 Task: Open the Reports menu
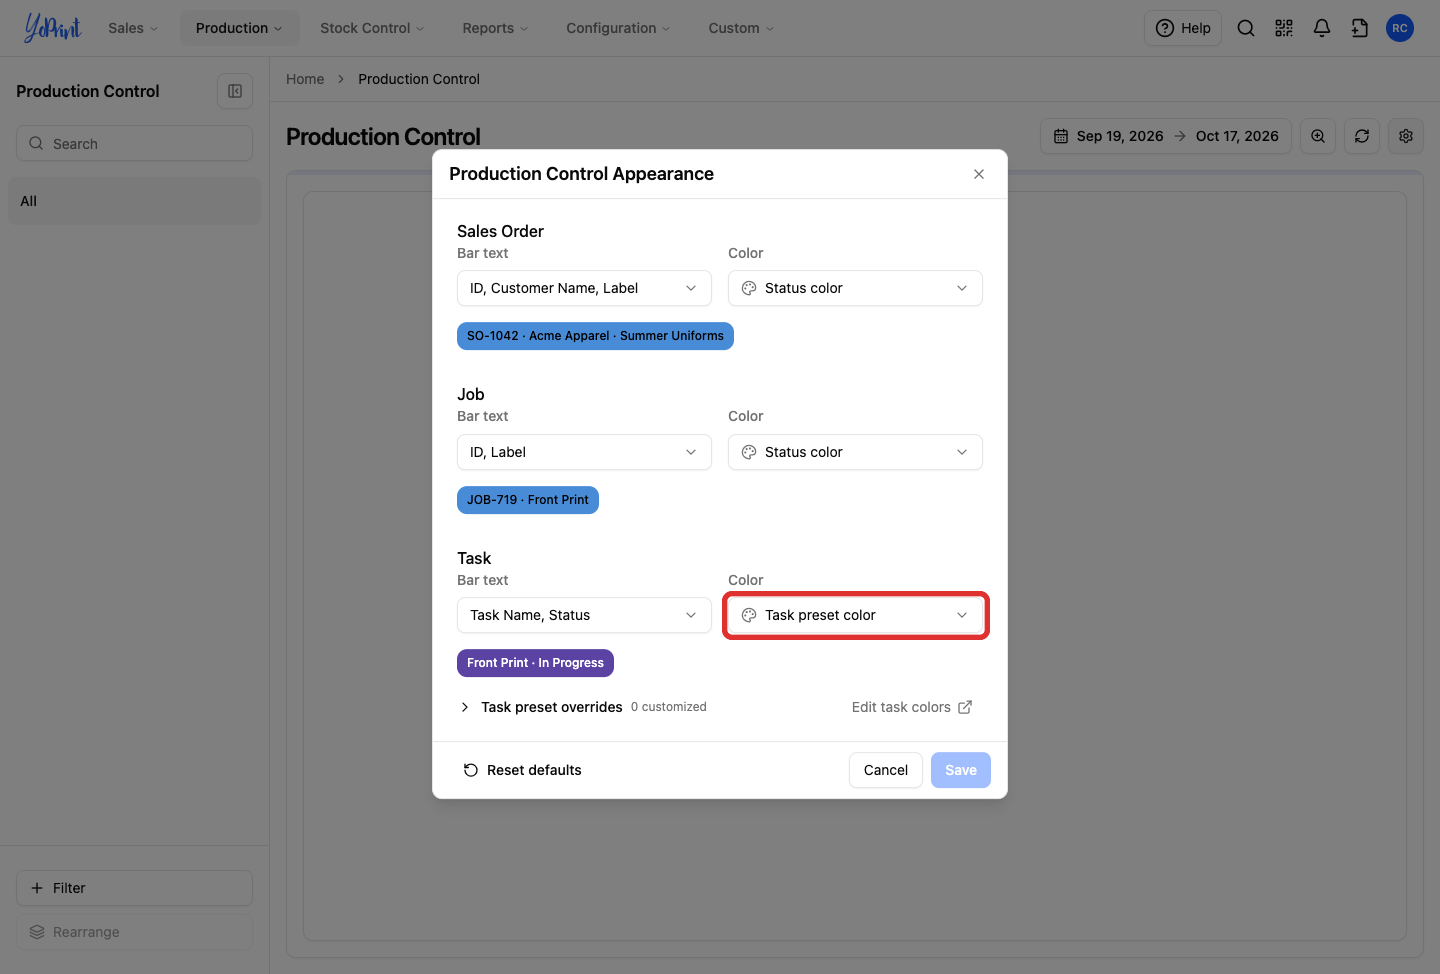coord(495,28)
